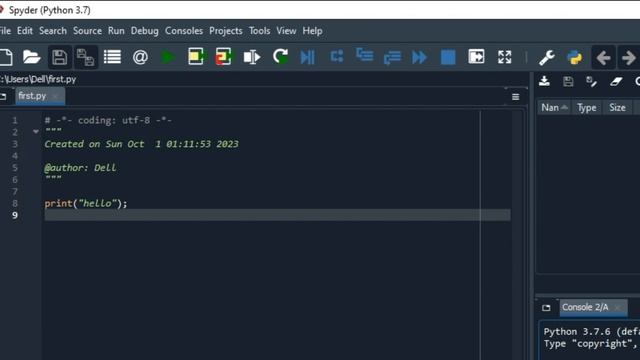Save data as in Variable explorer
This screenshot has height=360, width=640.
(x=591, y=82)
